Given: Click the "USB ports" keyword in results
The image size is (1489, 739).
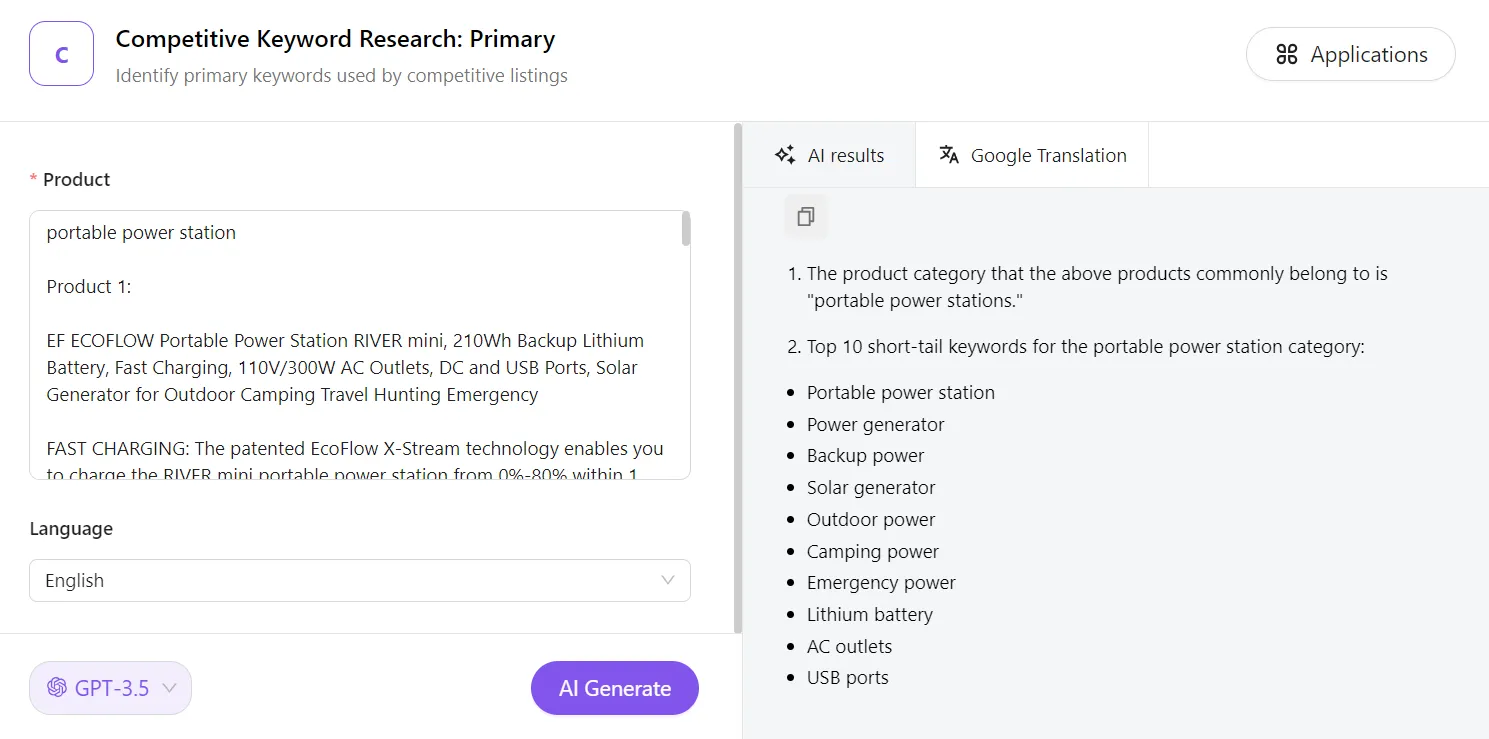Looking at the screenshot, I should pyautogui.click(x=848, y=678).
